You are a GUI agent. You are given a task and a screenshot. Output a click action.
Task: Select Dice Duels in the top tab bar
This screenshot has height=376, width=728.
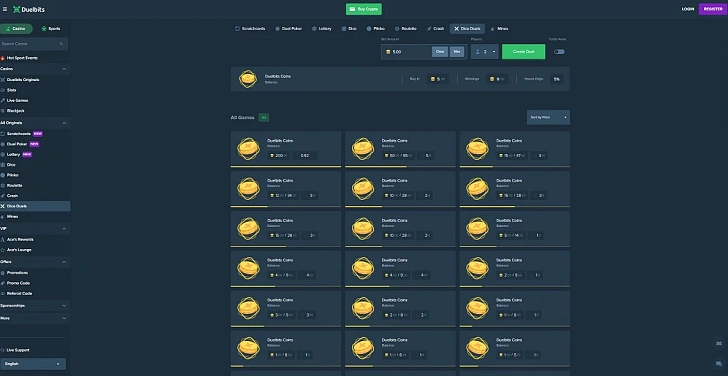click(x=467, y=29)
